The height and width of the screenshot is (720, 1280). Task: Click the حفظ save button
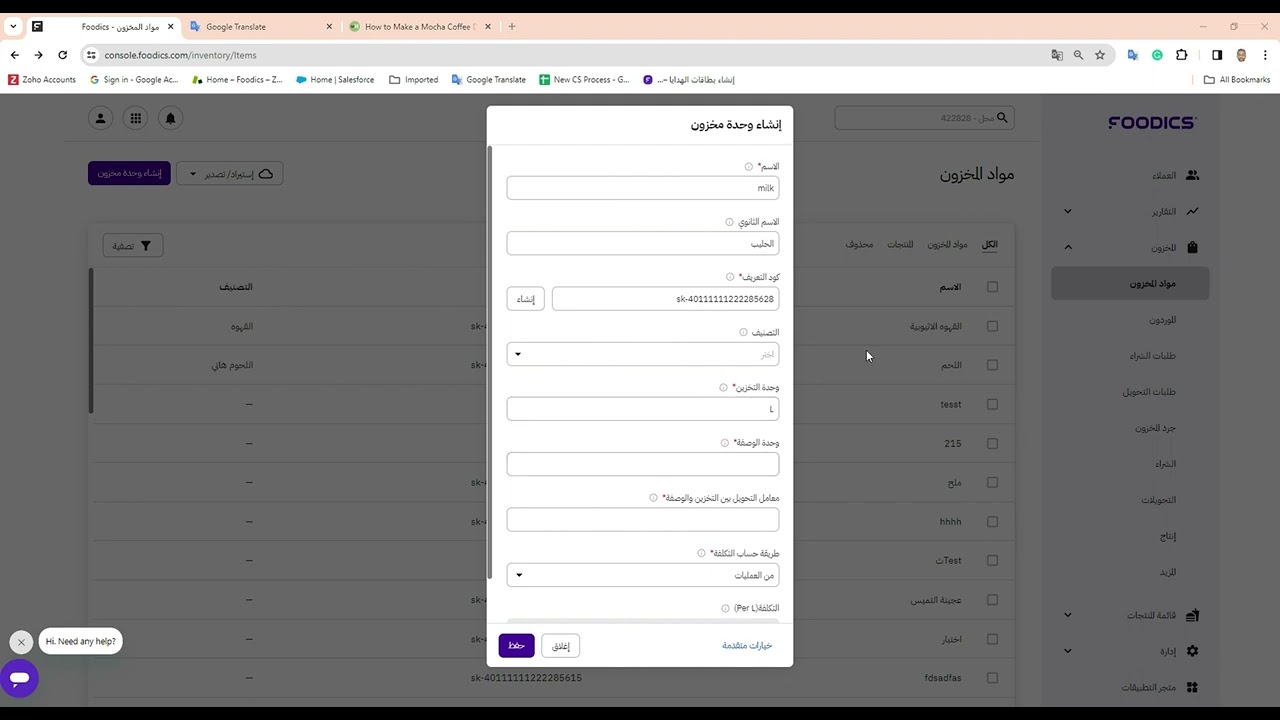(516, 646)
